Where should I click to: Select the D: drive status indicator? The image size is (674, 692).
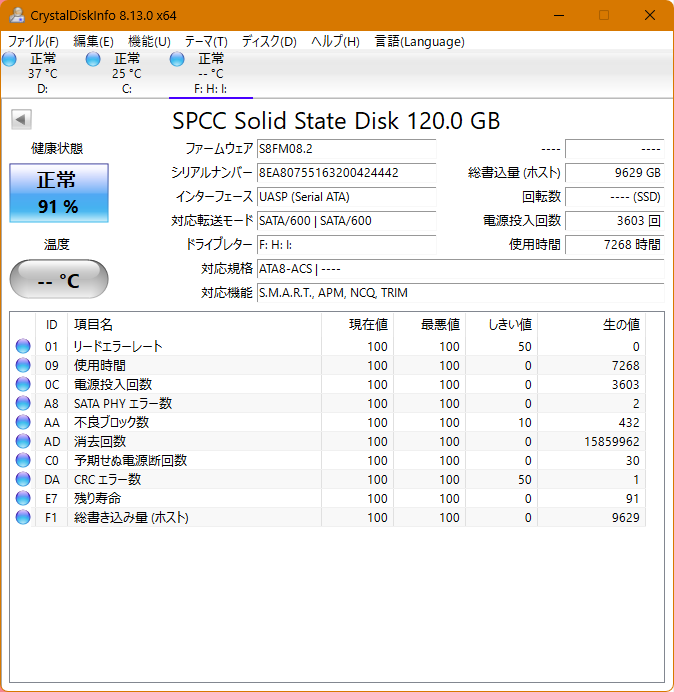pyautogui.click(x=9, y=59)
